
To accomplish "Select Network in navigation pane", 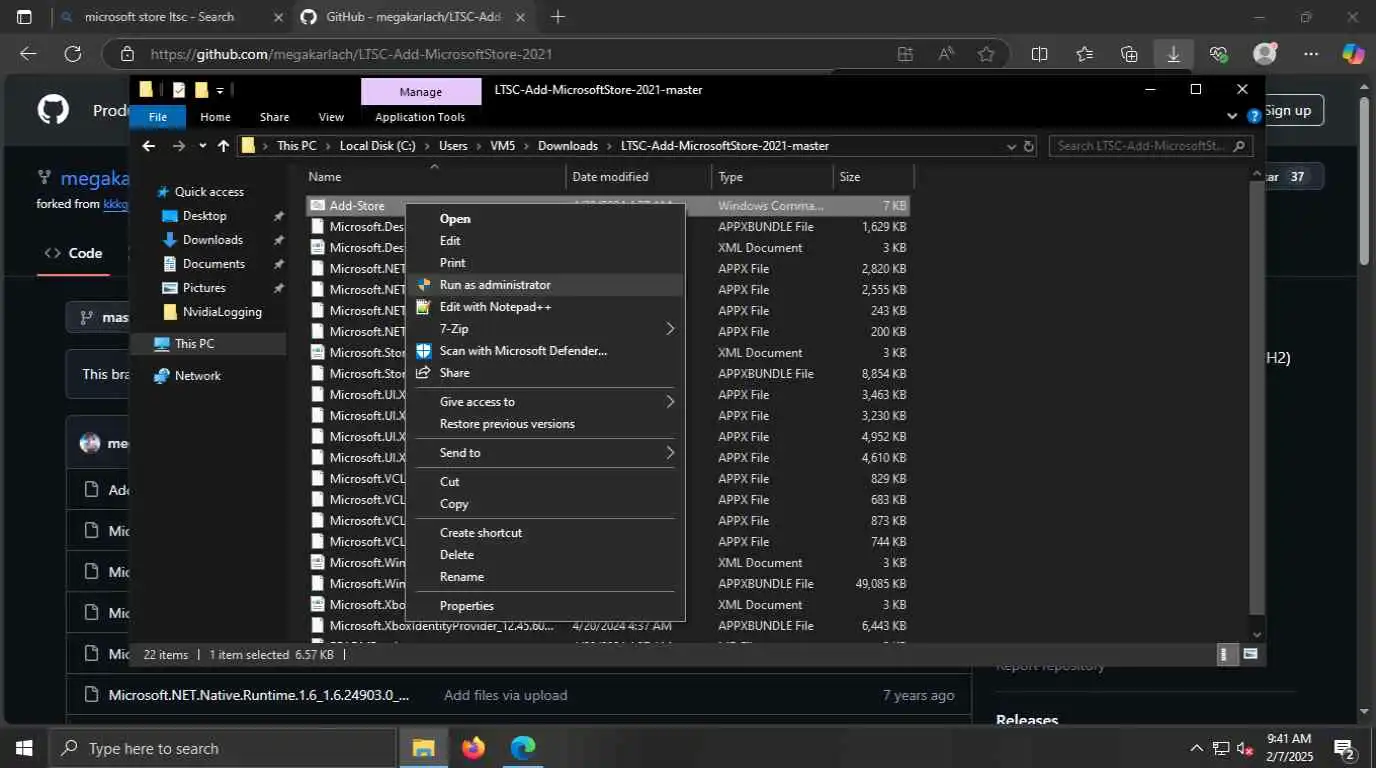I will [197, 376].
